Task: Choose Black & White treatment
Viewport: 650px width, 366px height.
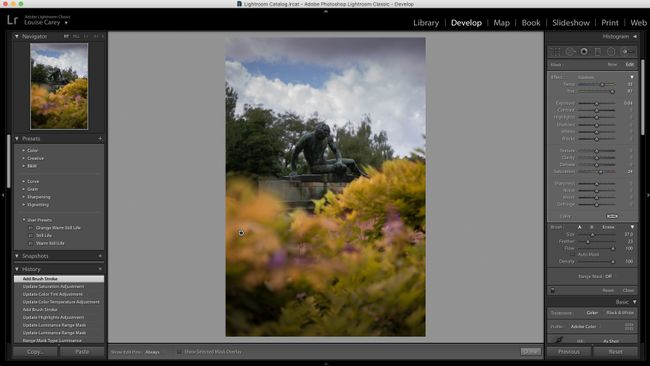Action: [620, 313]
